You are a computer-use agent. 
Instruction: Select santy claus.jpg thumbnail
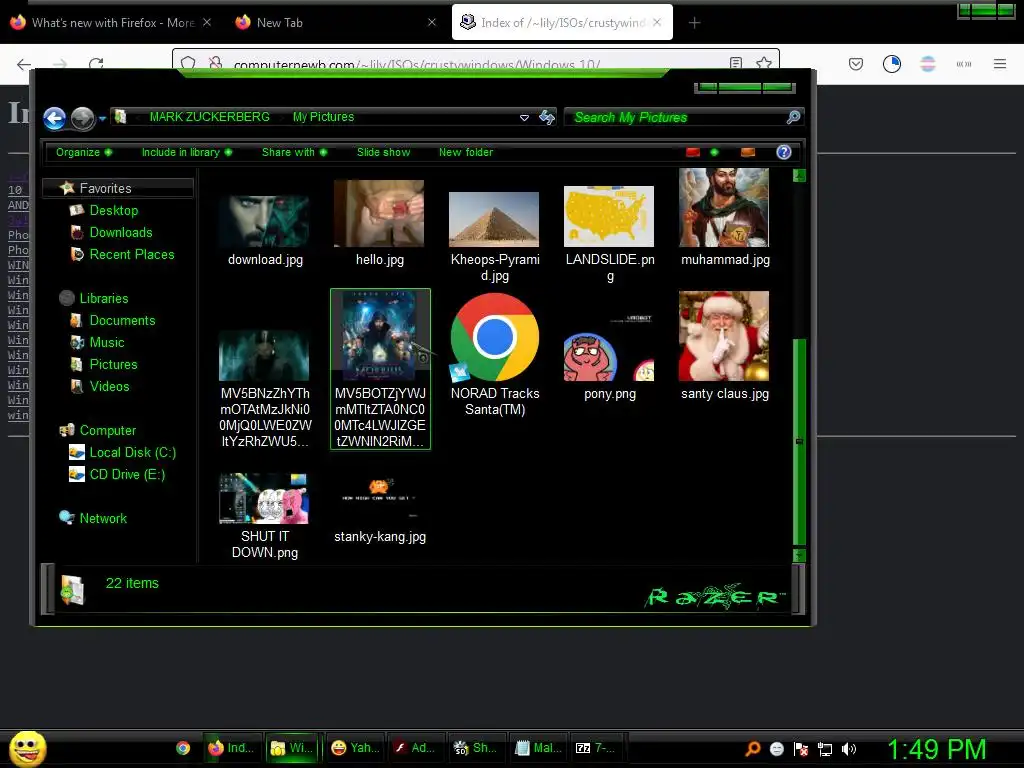tap(724, 336)
